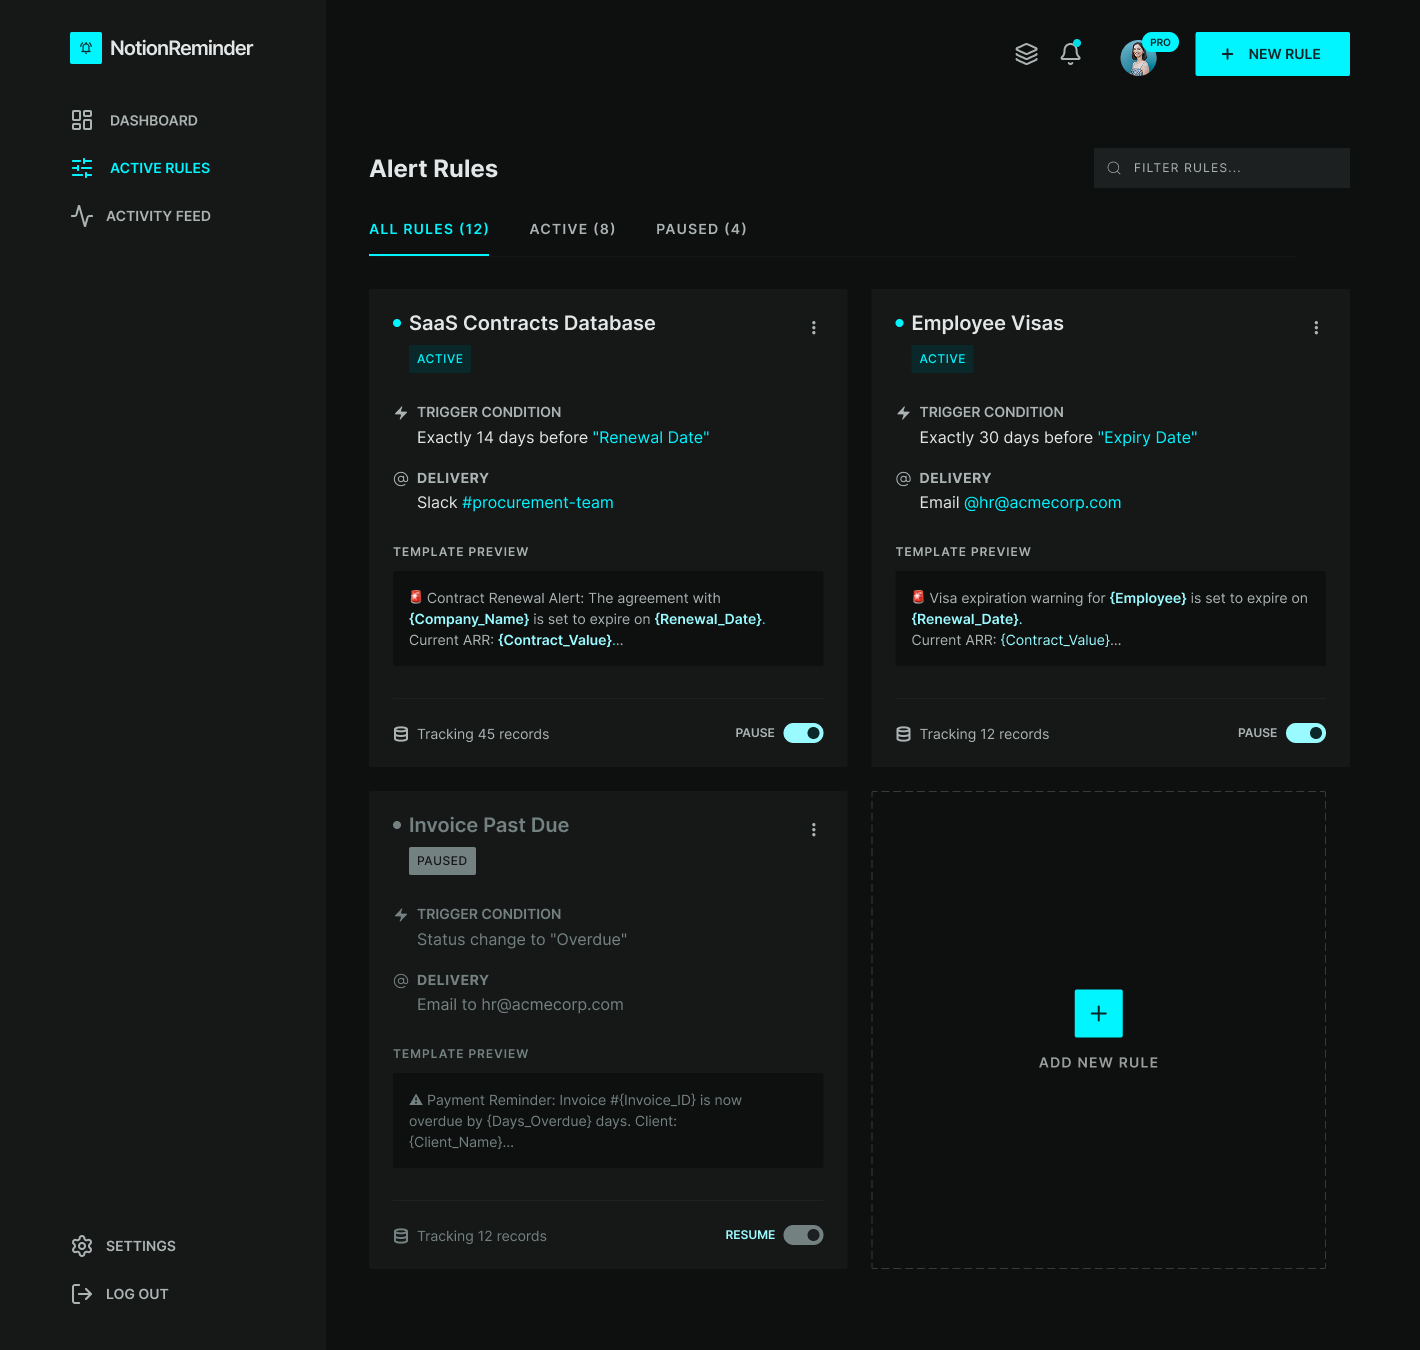Click the database icon in Invoice Past Due footer
Viewport: 1420px width, 1350px height.
[x=401, y=1236]
